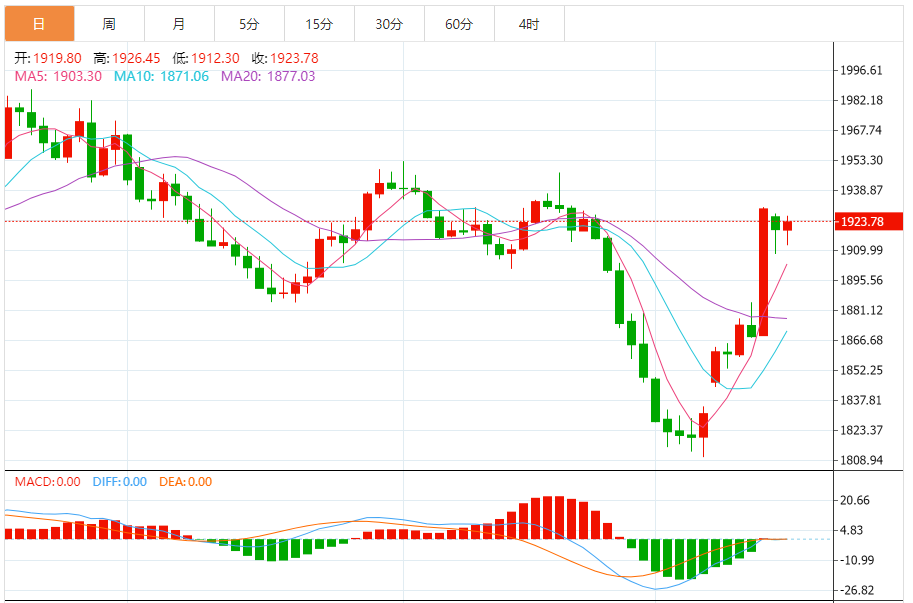Click the low price 1912.30 value
The width and height of the screenshot is (913, 603).
pyautogui.click(x=215, y=58)
